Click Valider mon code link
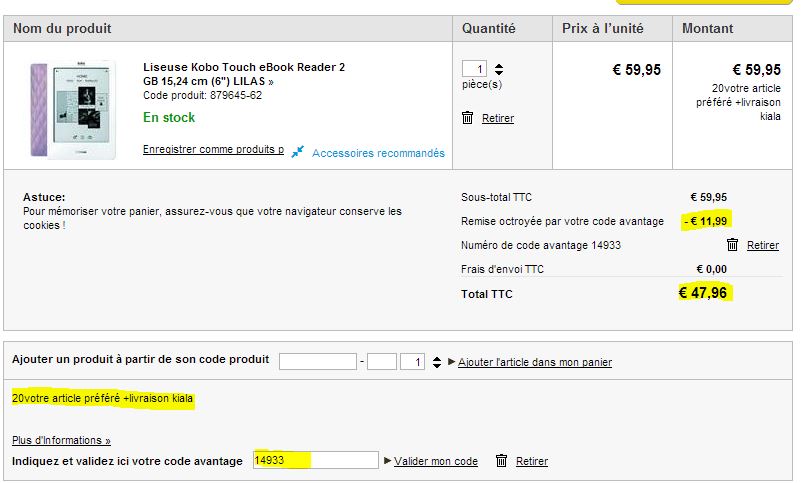The width and height of the screenshot is (802, 483). pos(436,461)
